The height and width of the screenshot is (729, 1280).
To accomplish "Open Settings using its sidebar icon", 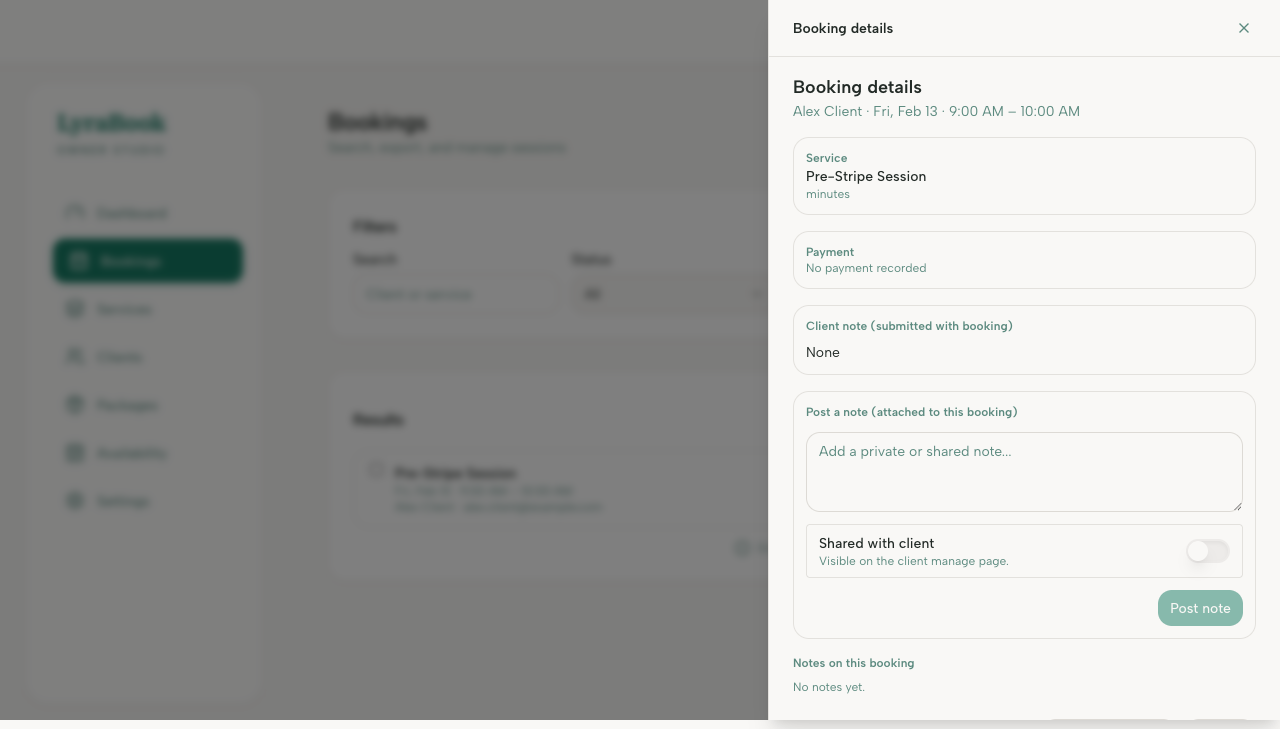I will coord(75,500).
